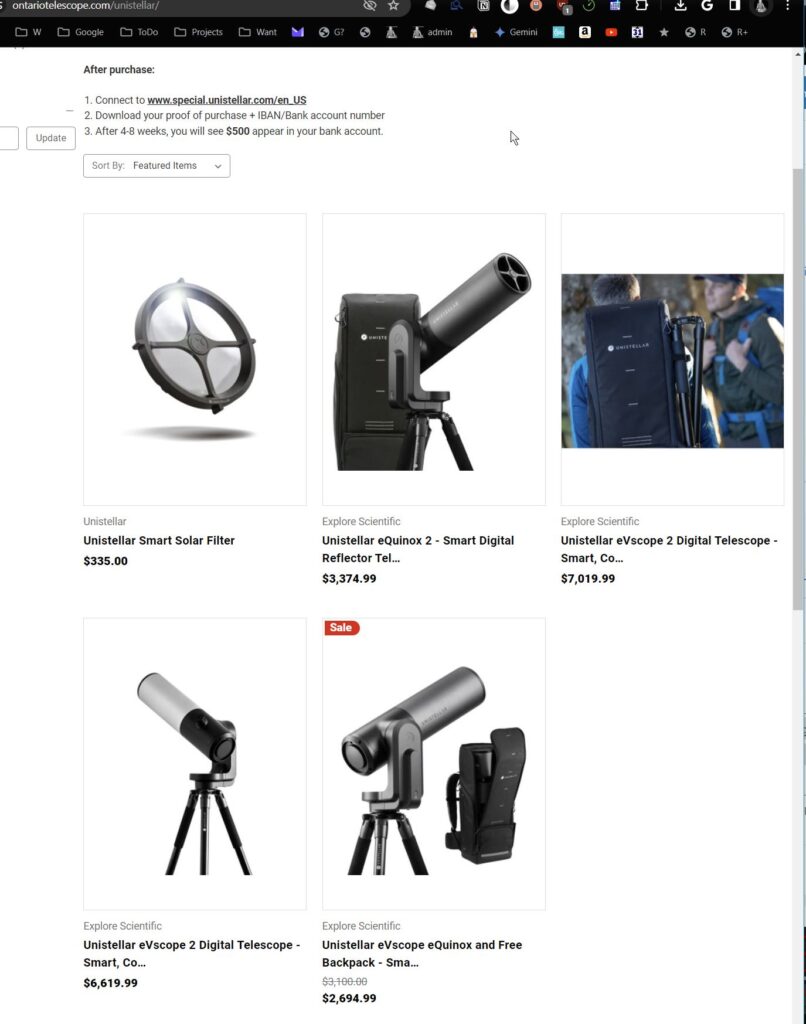Open Chrome's three-dot menu
The image size is (806, 1024).
[x=788, y=5]
